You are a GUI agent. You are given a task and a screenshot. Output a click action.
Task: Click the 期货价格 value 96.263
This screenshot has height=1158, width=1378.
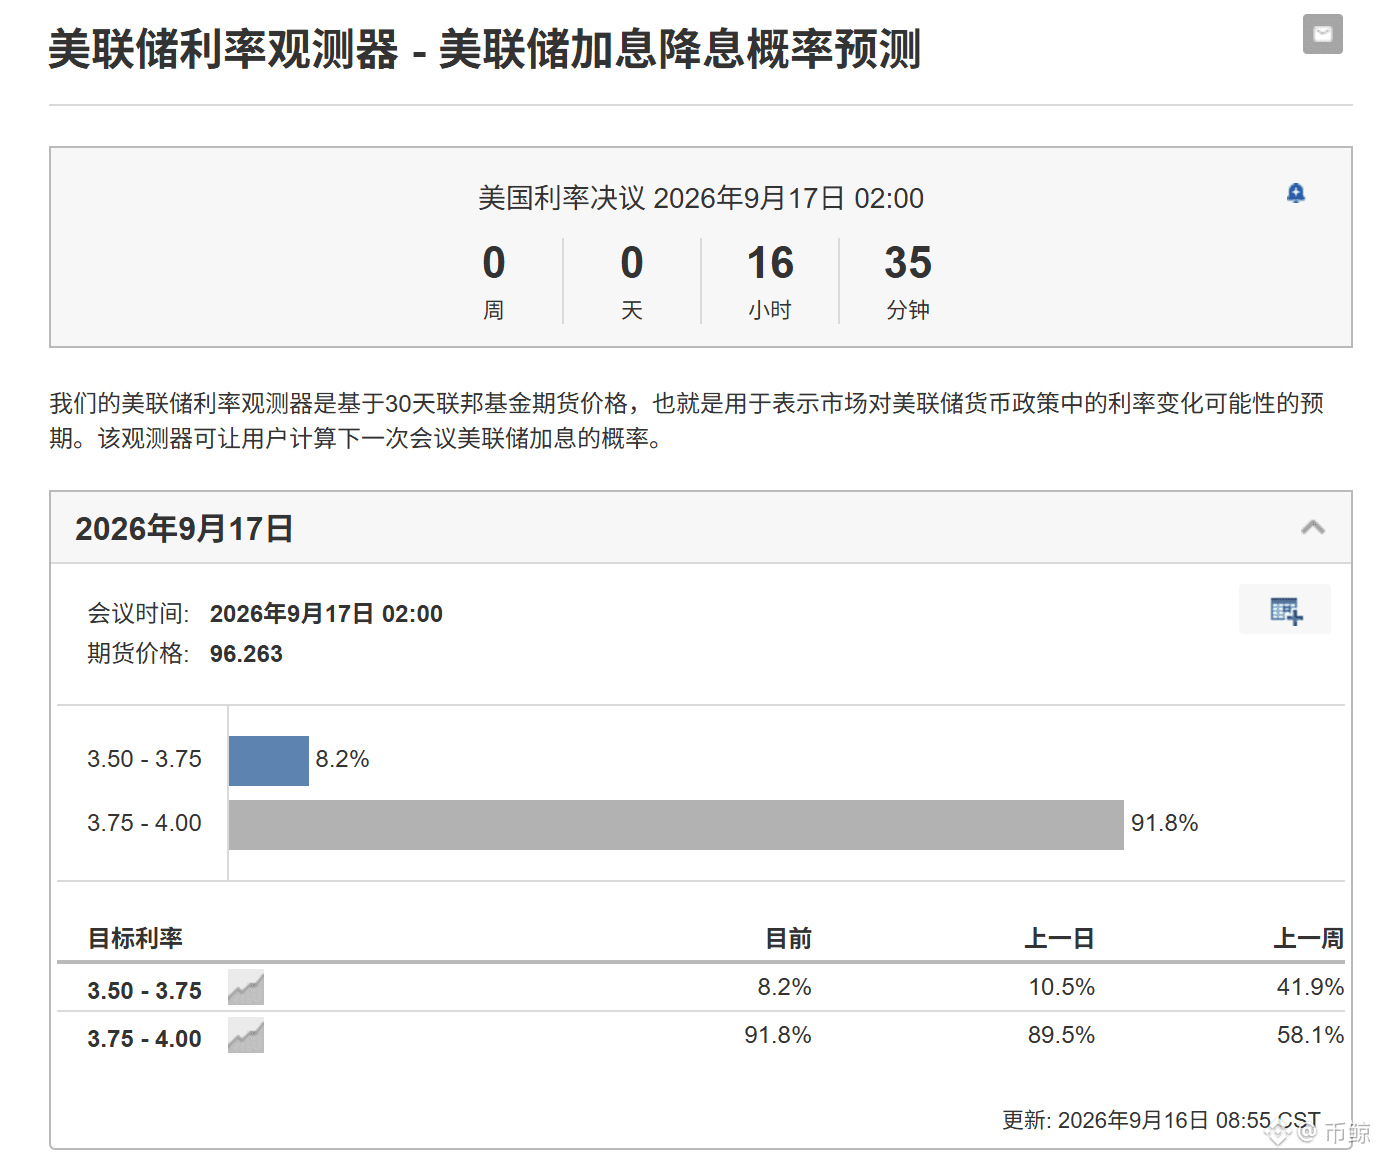pyautogui.click(x=246, y=653)
